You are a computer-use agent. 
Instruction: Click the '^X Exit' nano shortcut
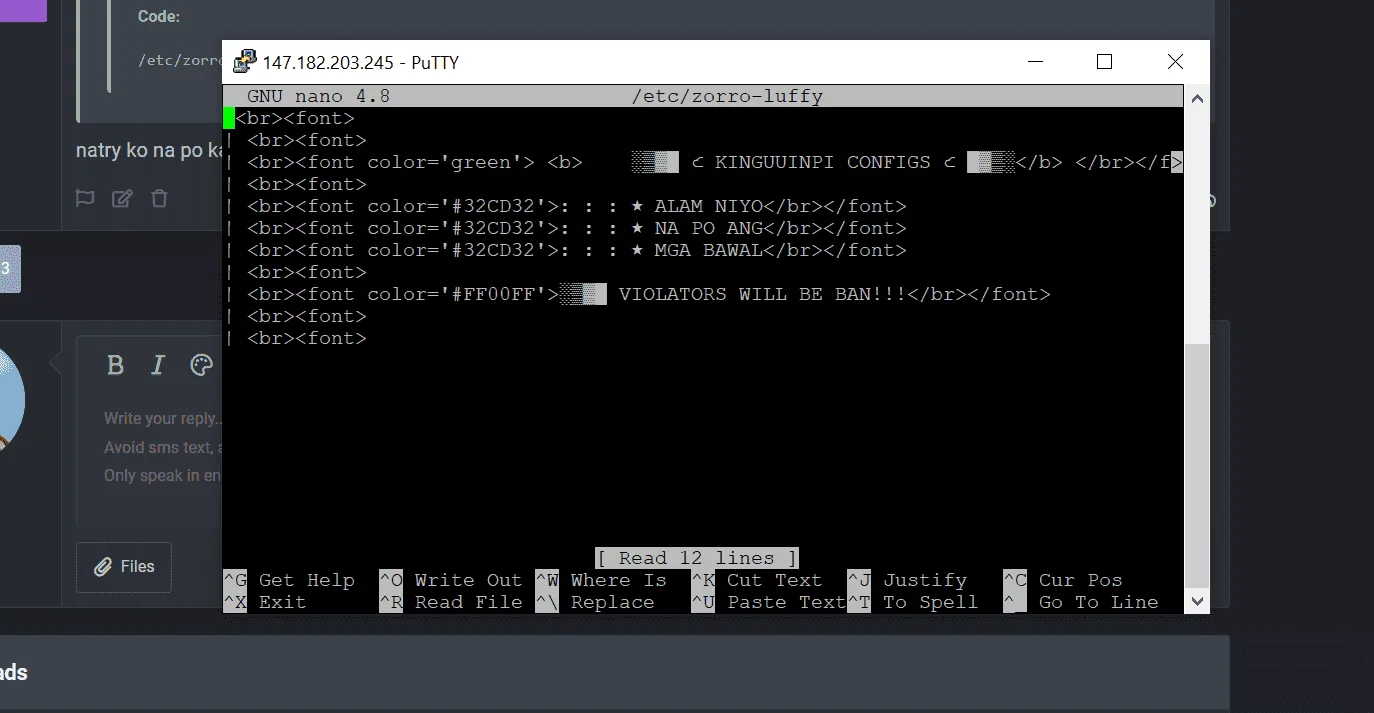265,602
